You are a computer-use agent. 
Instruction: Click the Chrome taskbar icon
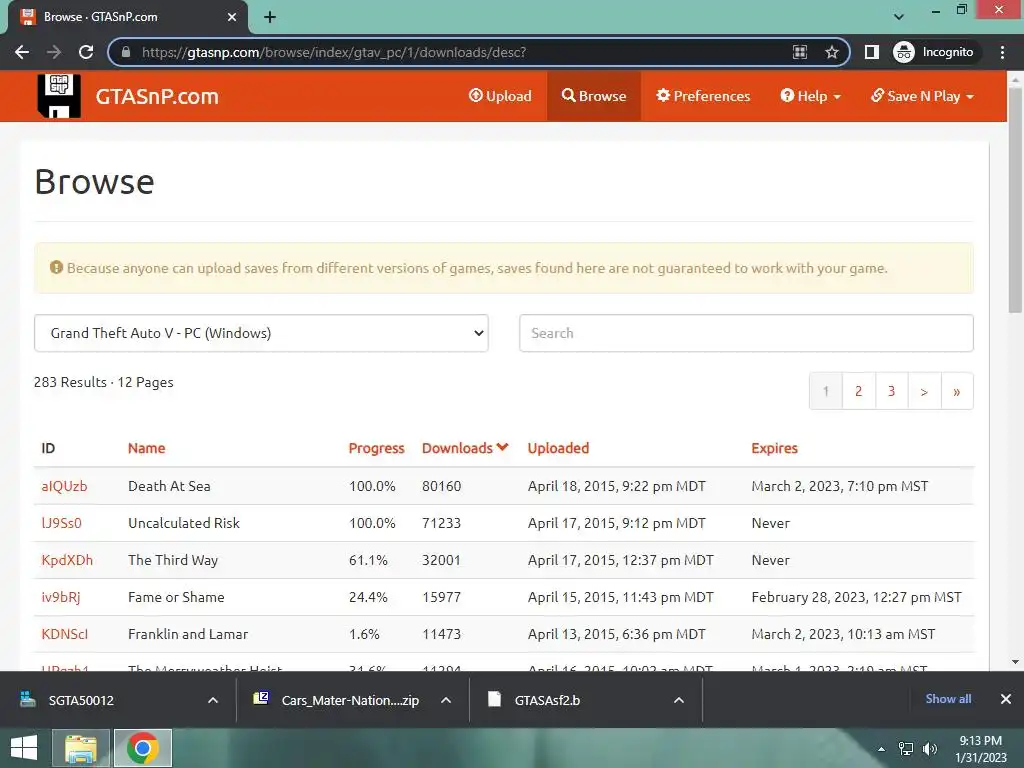pyautogui.click(x=143, y=748)
